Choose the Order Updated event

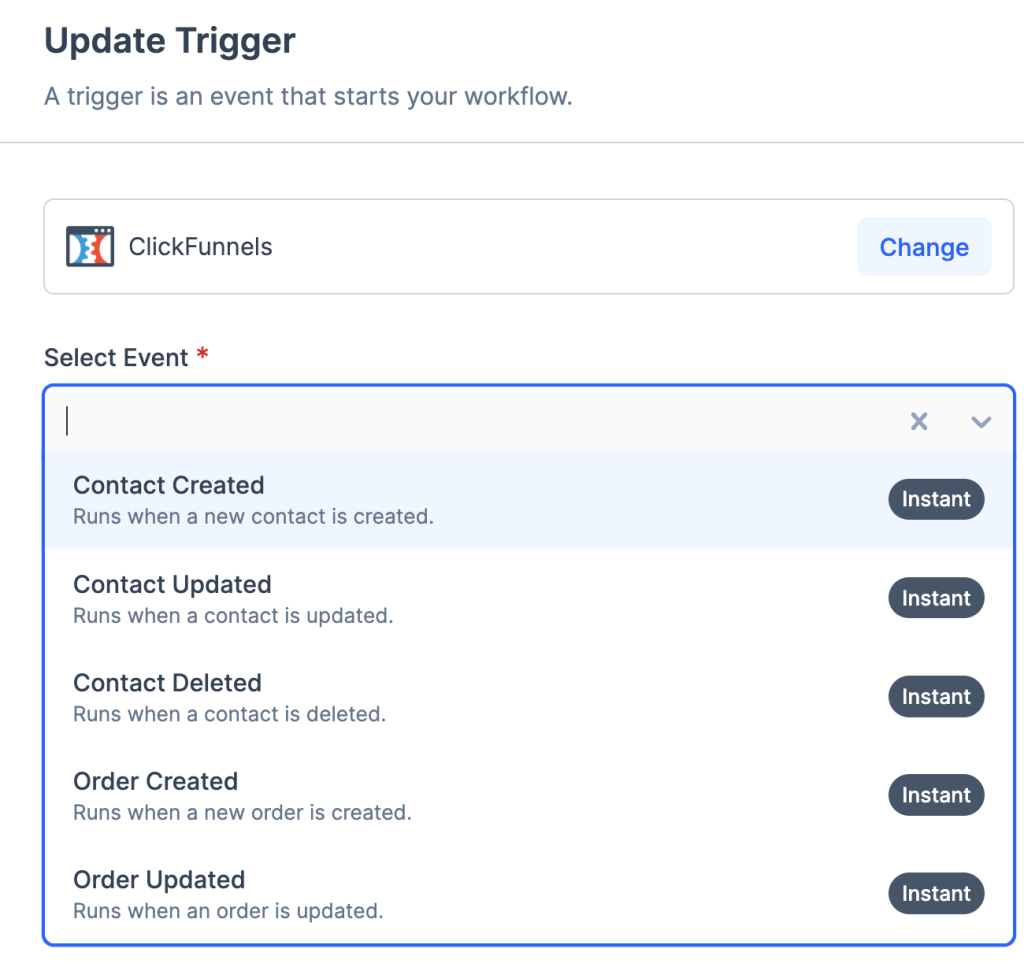click(x=159, y=881)
